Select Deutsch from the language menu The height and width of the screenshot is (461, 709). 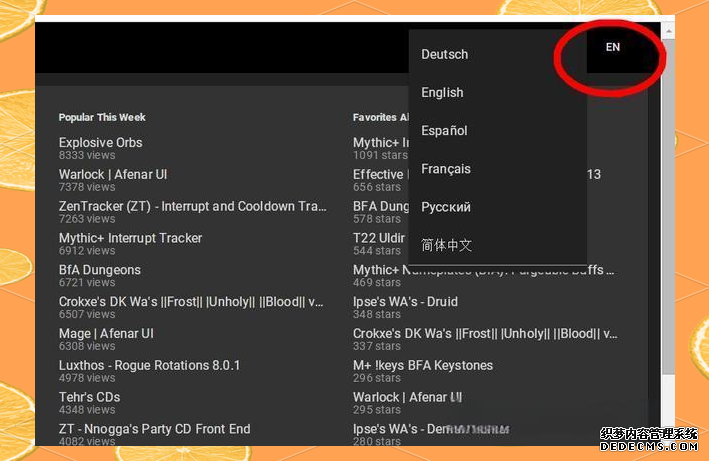pos(445,54)
